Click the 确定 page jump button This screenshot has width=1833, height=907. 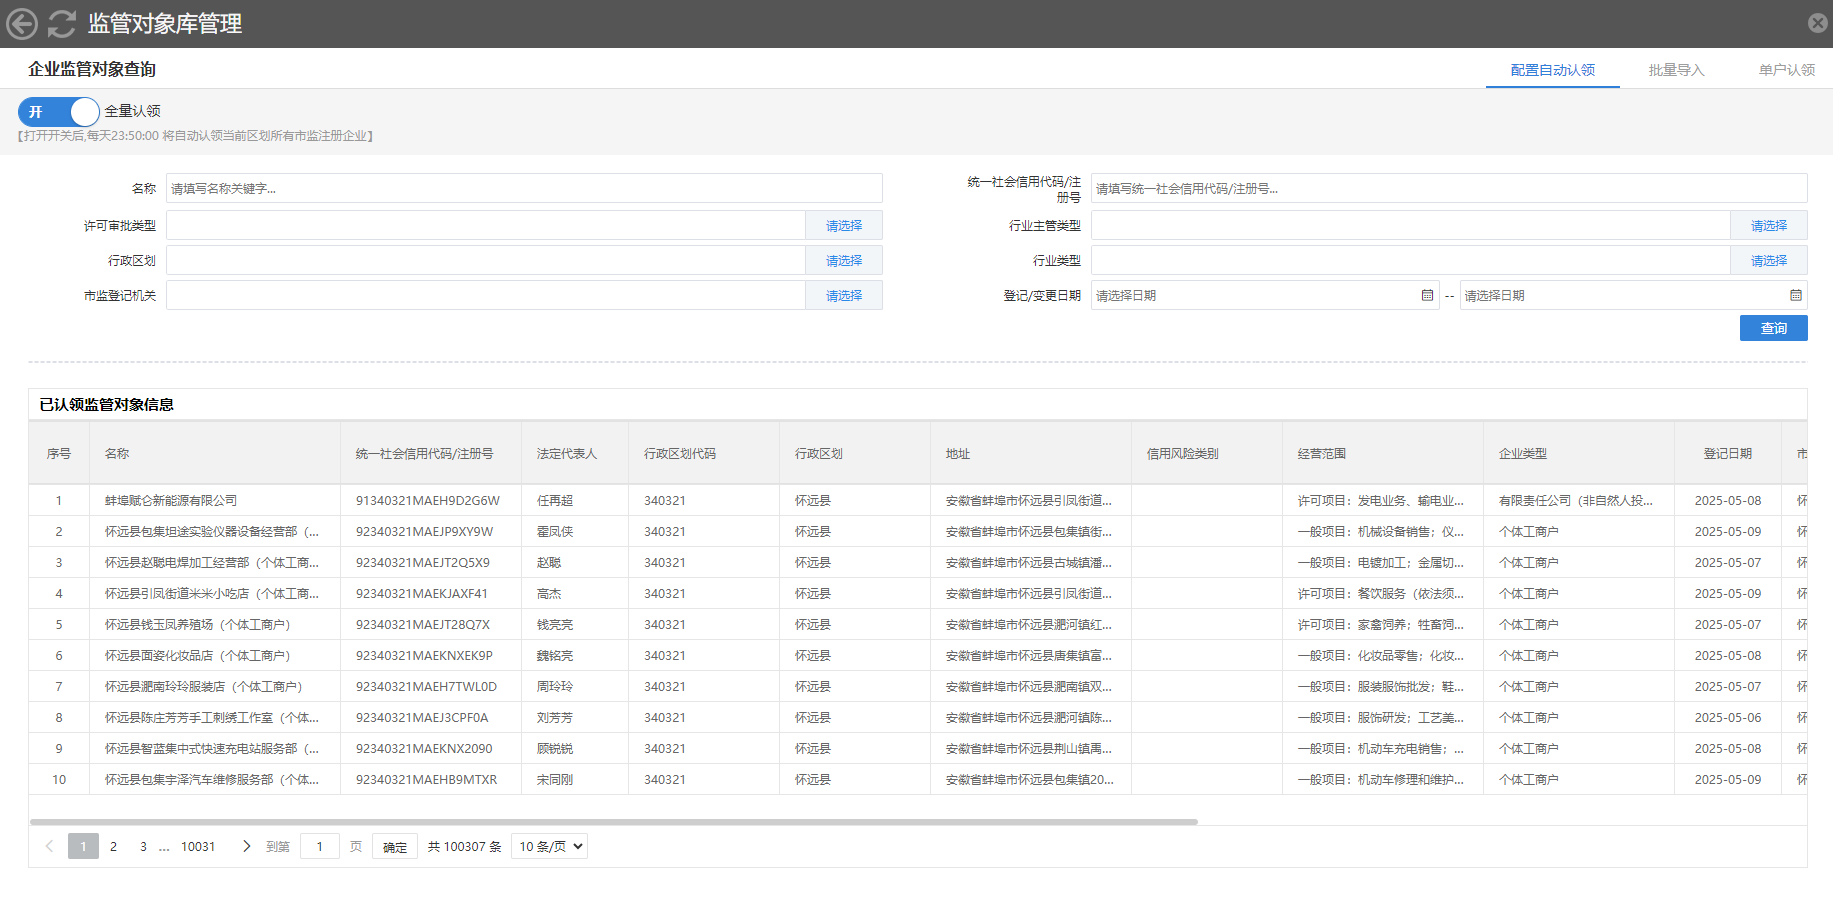click(x=395, y=846)
